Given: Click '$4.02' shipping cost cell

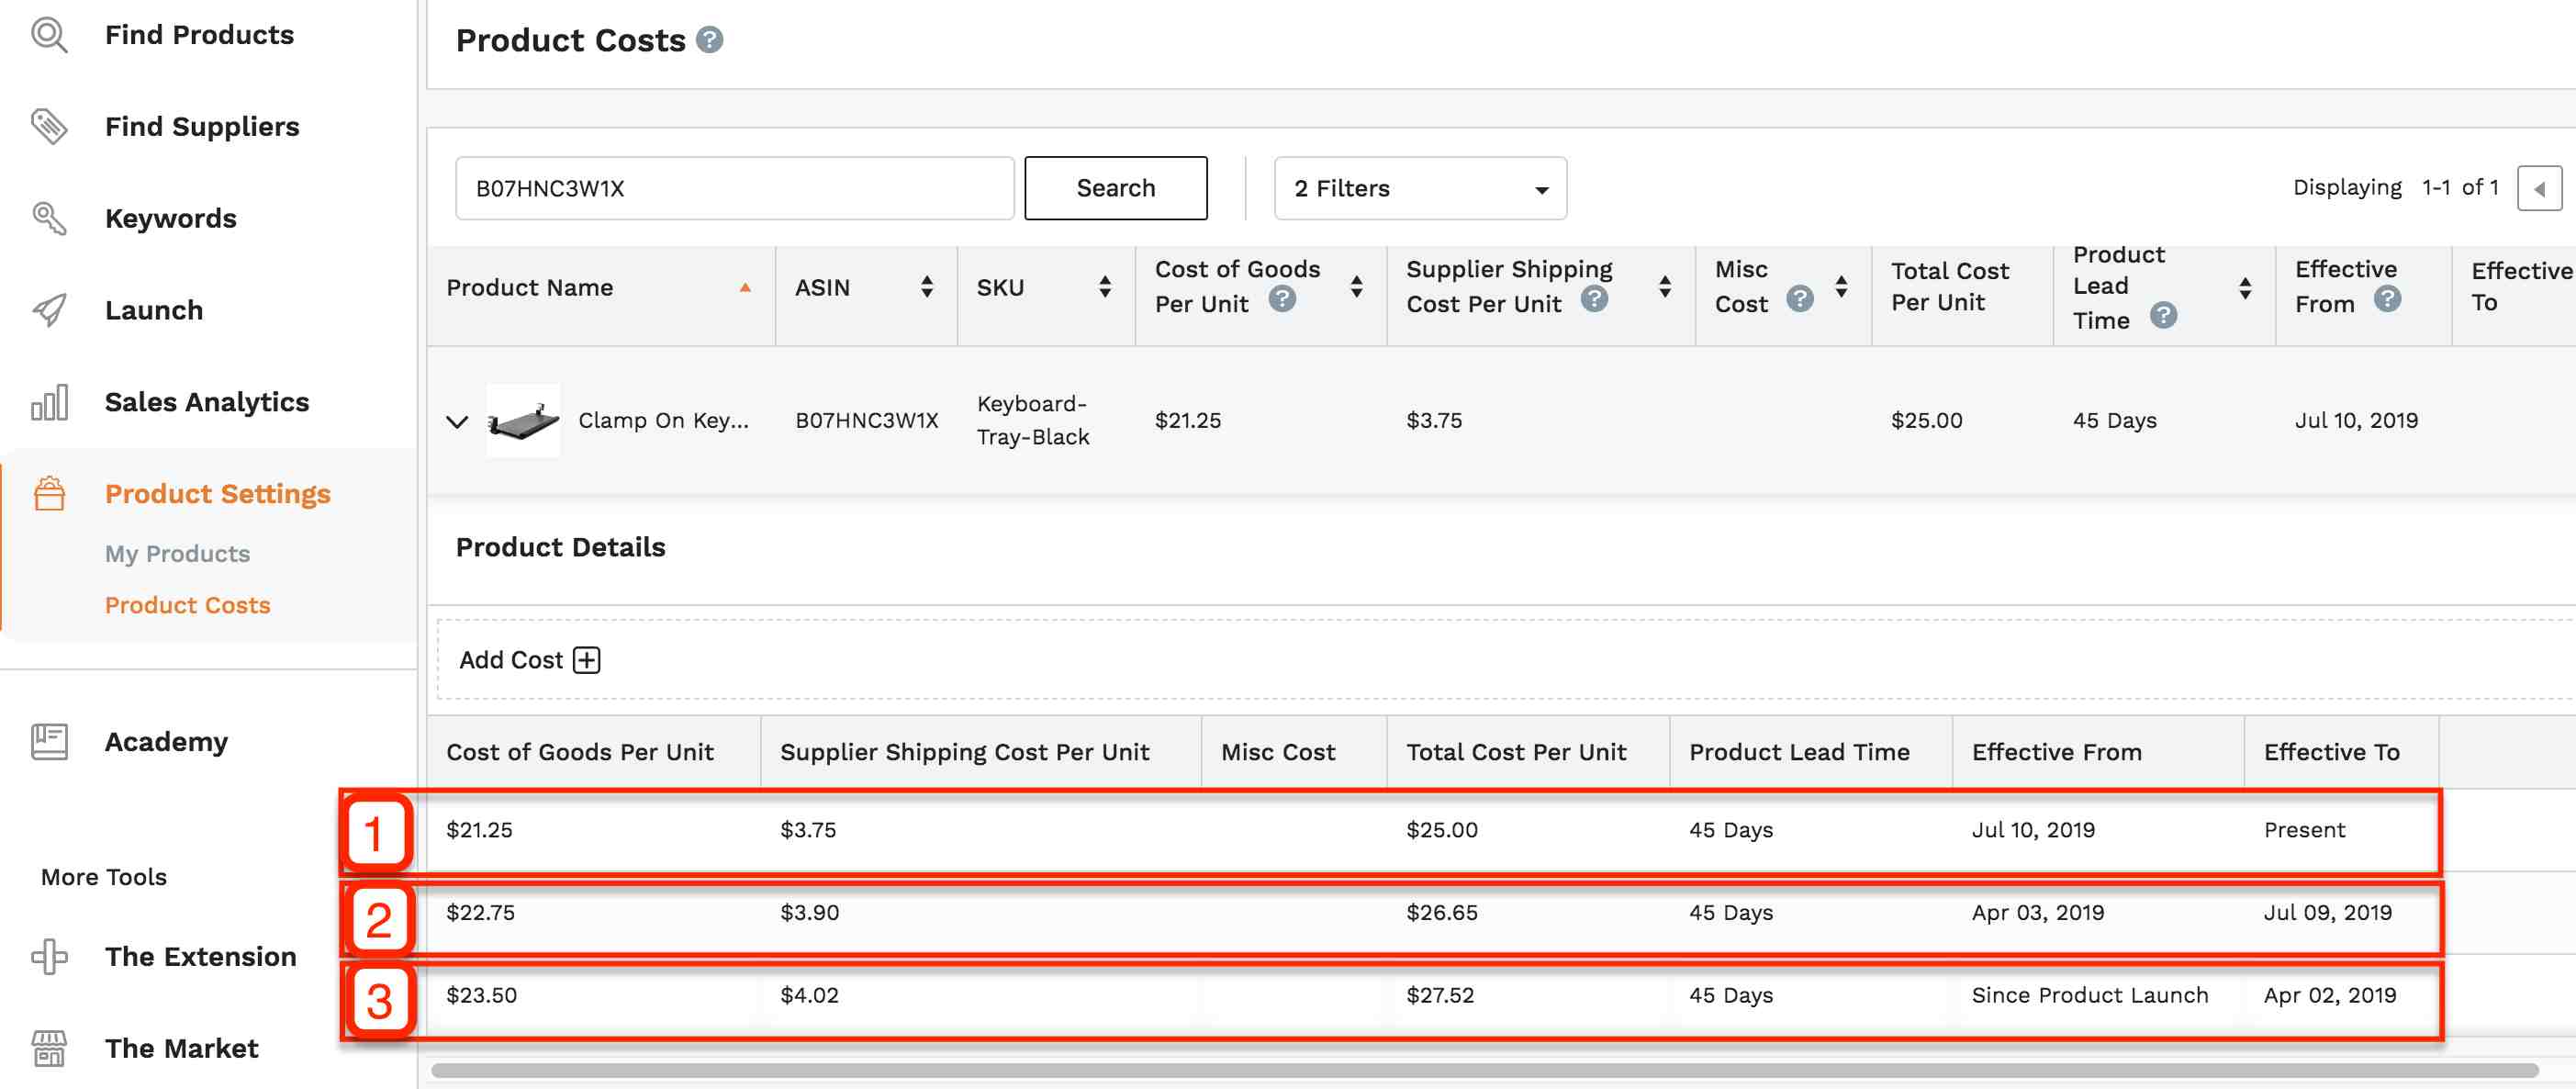Looking at the screenshot, I should 809,996.
